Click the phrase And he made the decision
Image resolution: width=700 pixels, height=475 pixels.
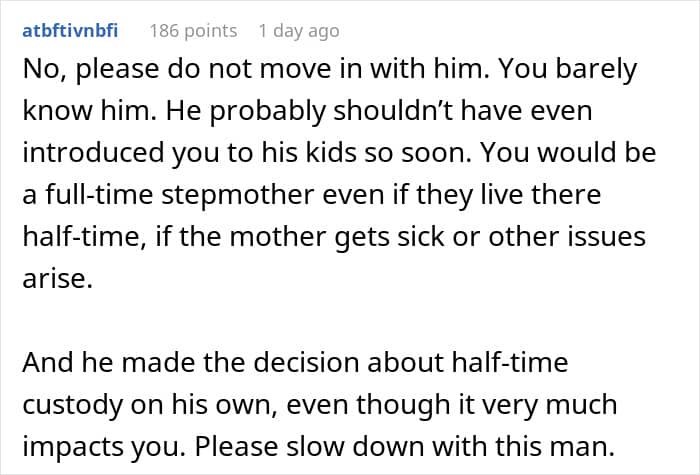click(x=191, y=362)
